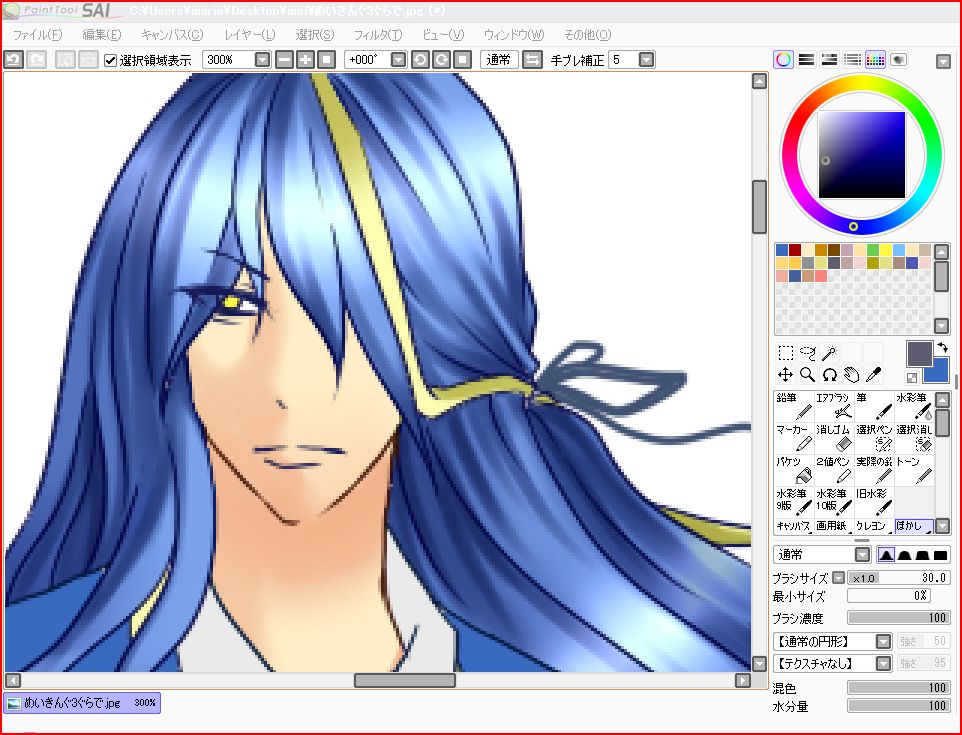The width and height of the screenshot is (962, 735).
Task: Select the flat hard brush edge shape
Action: [940, 555]
